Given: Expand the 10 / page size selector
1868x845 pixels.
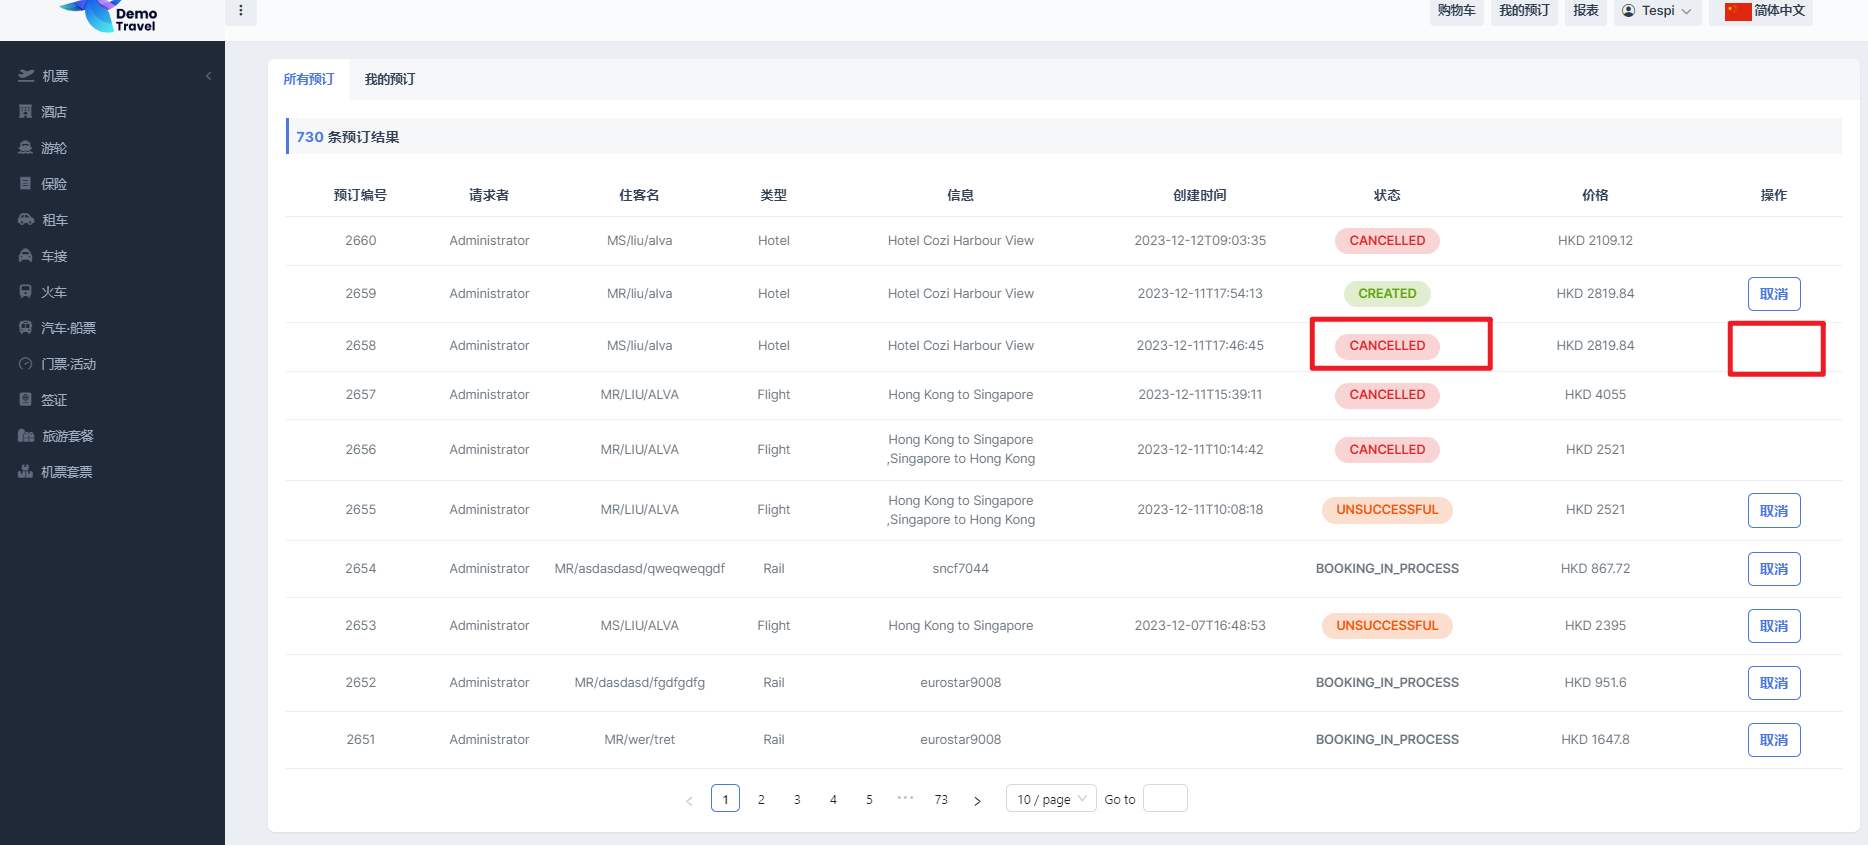Looking at the screenshot, I should click(x=1051, y=799).
